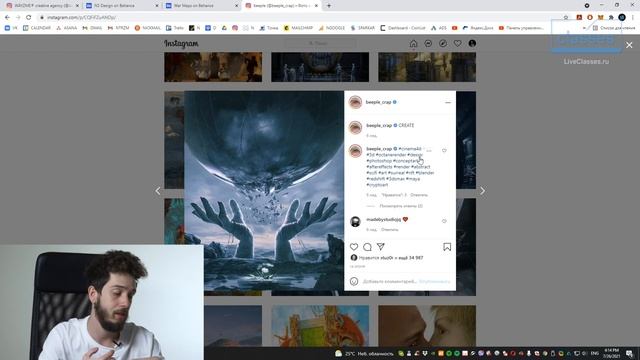Go to previous post with left arrow
Viewport: 640px width, 360px height.
158,191
